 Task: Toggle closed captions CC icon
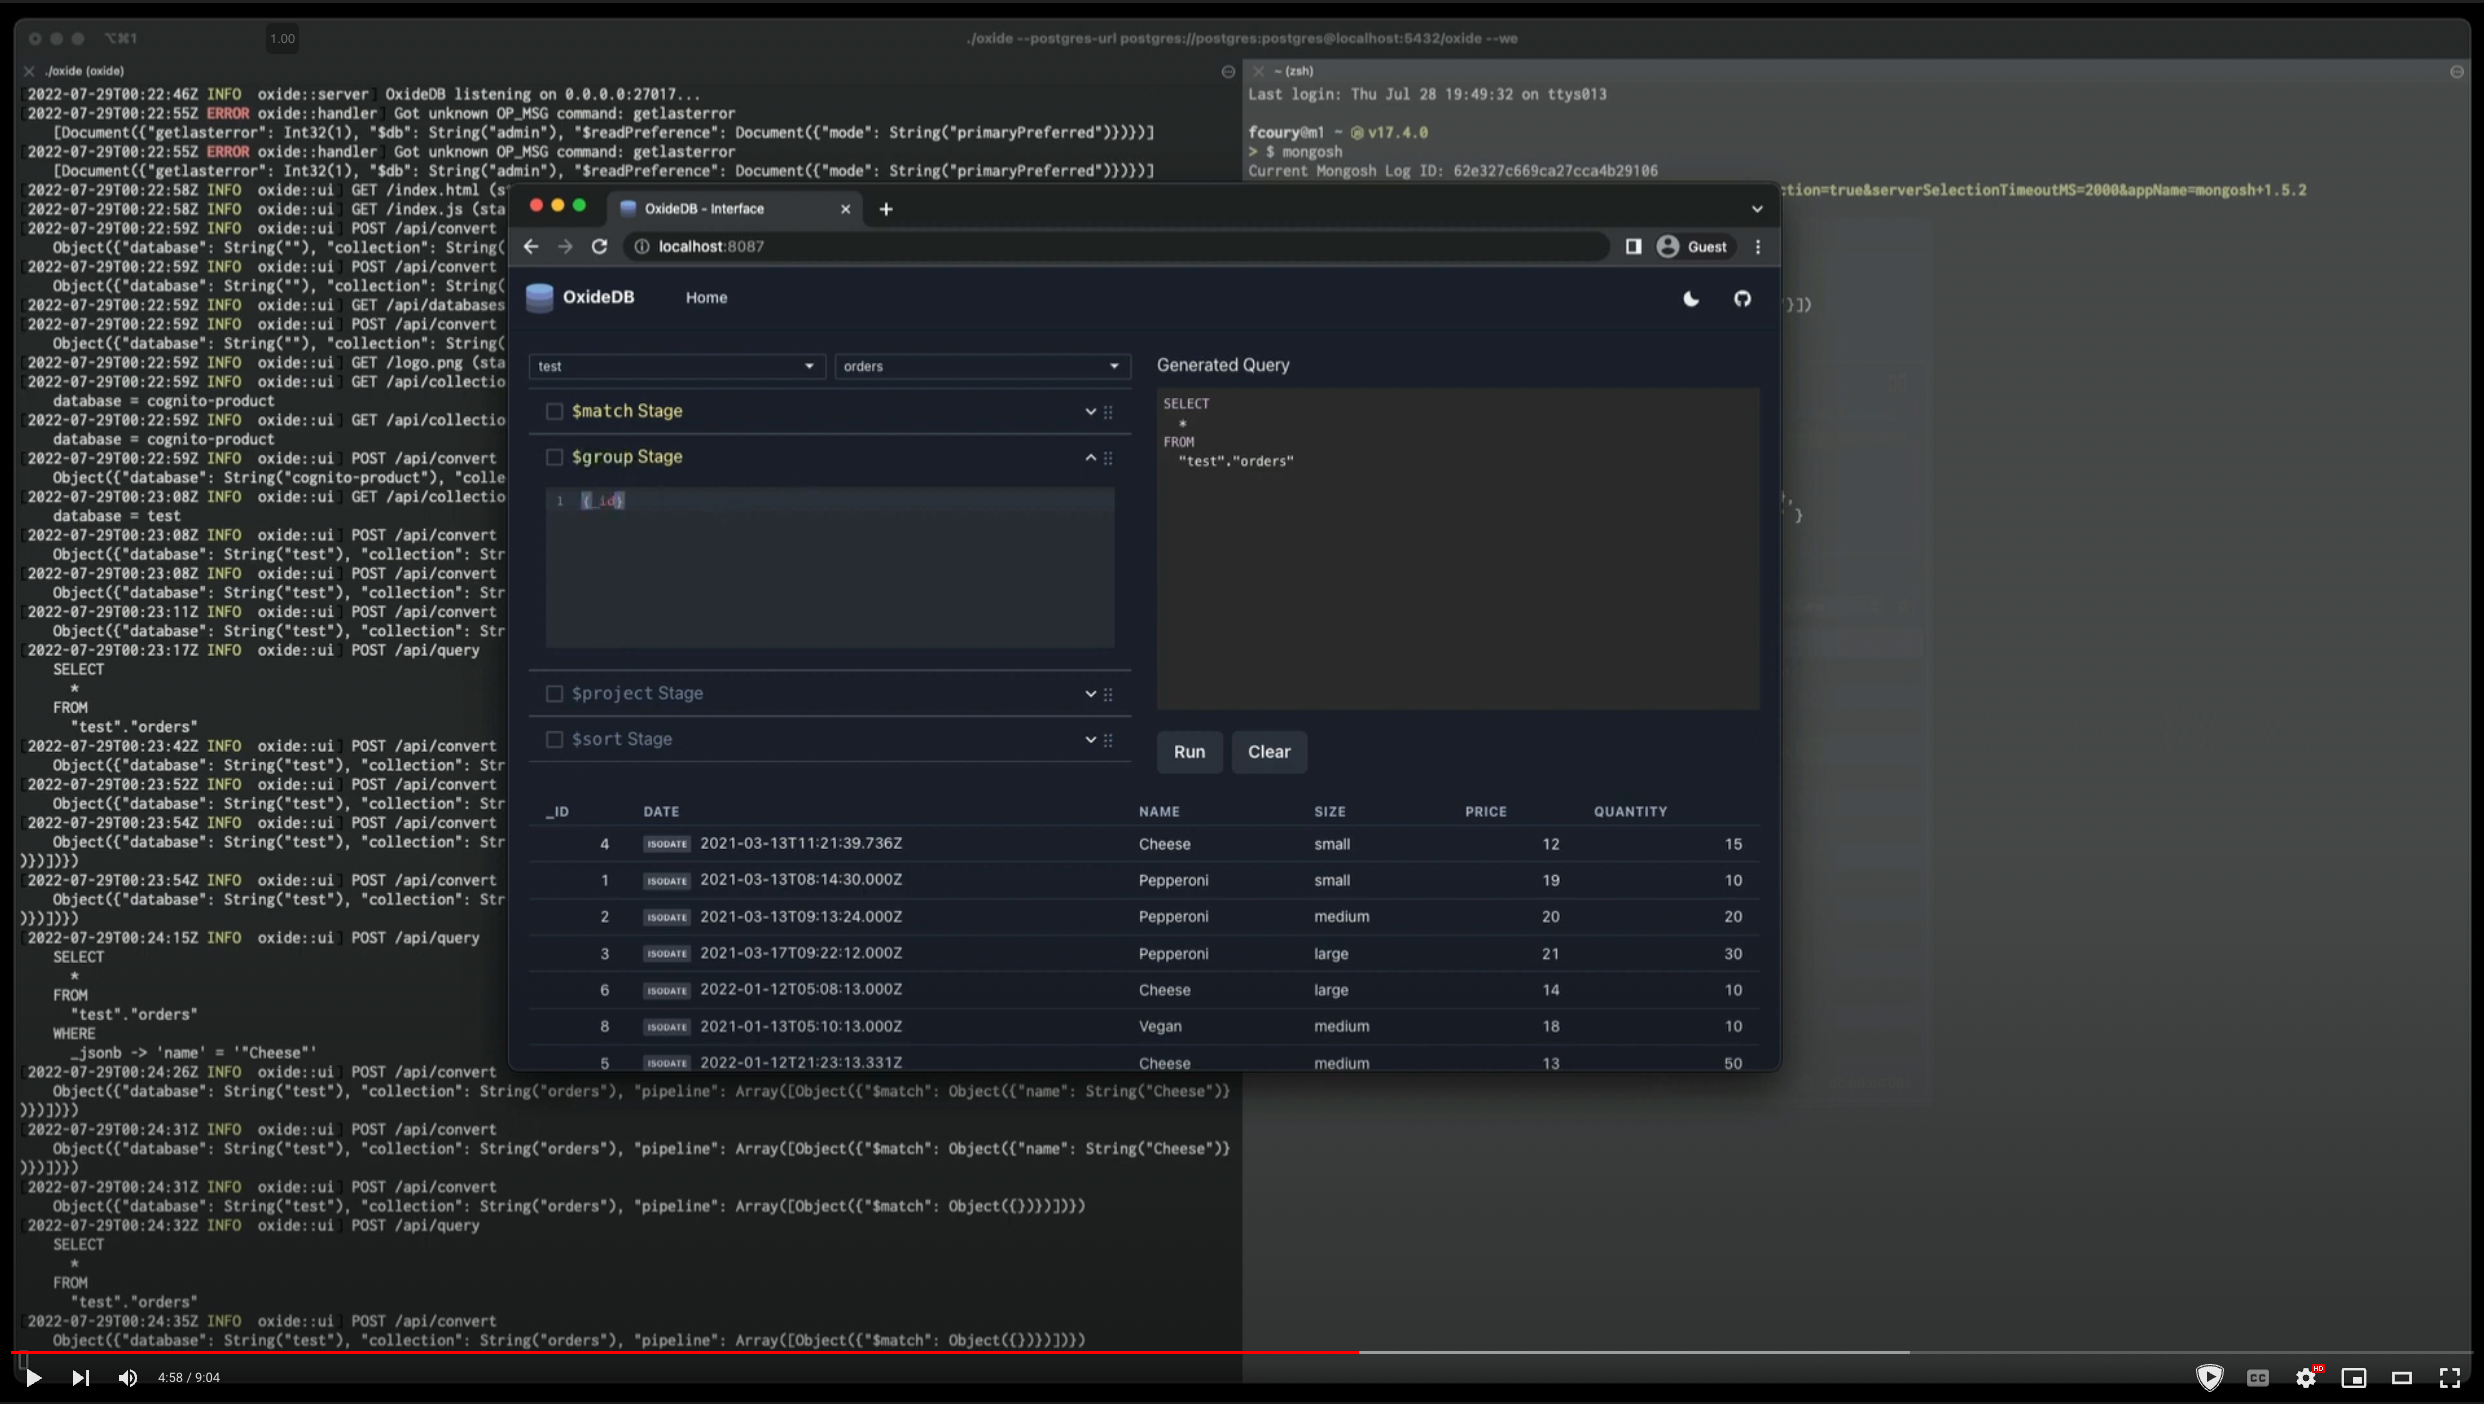2257,1378
